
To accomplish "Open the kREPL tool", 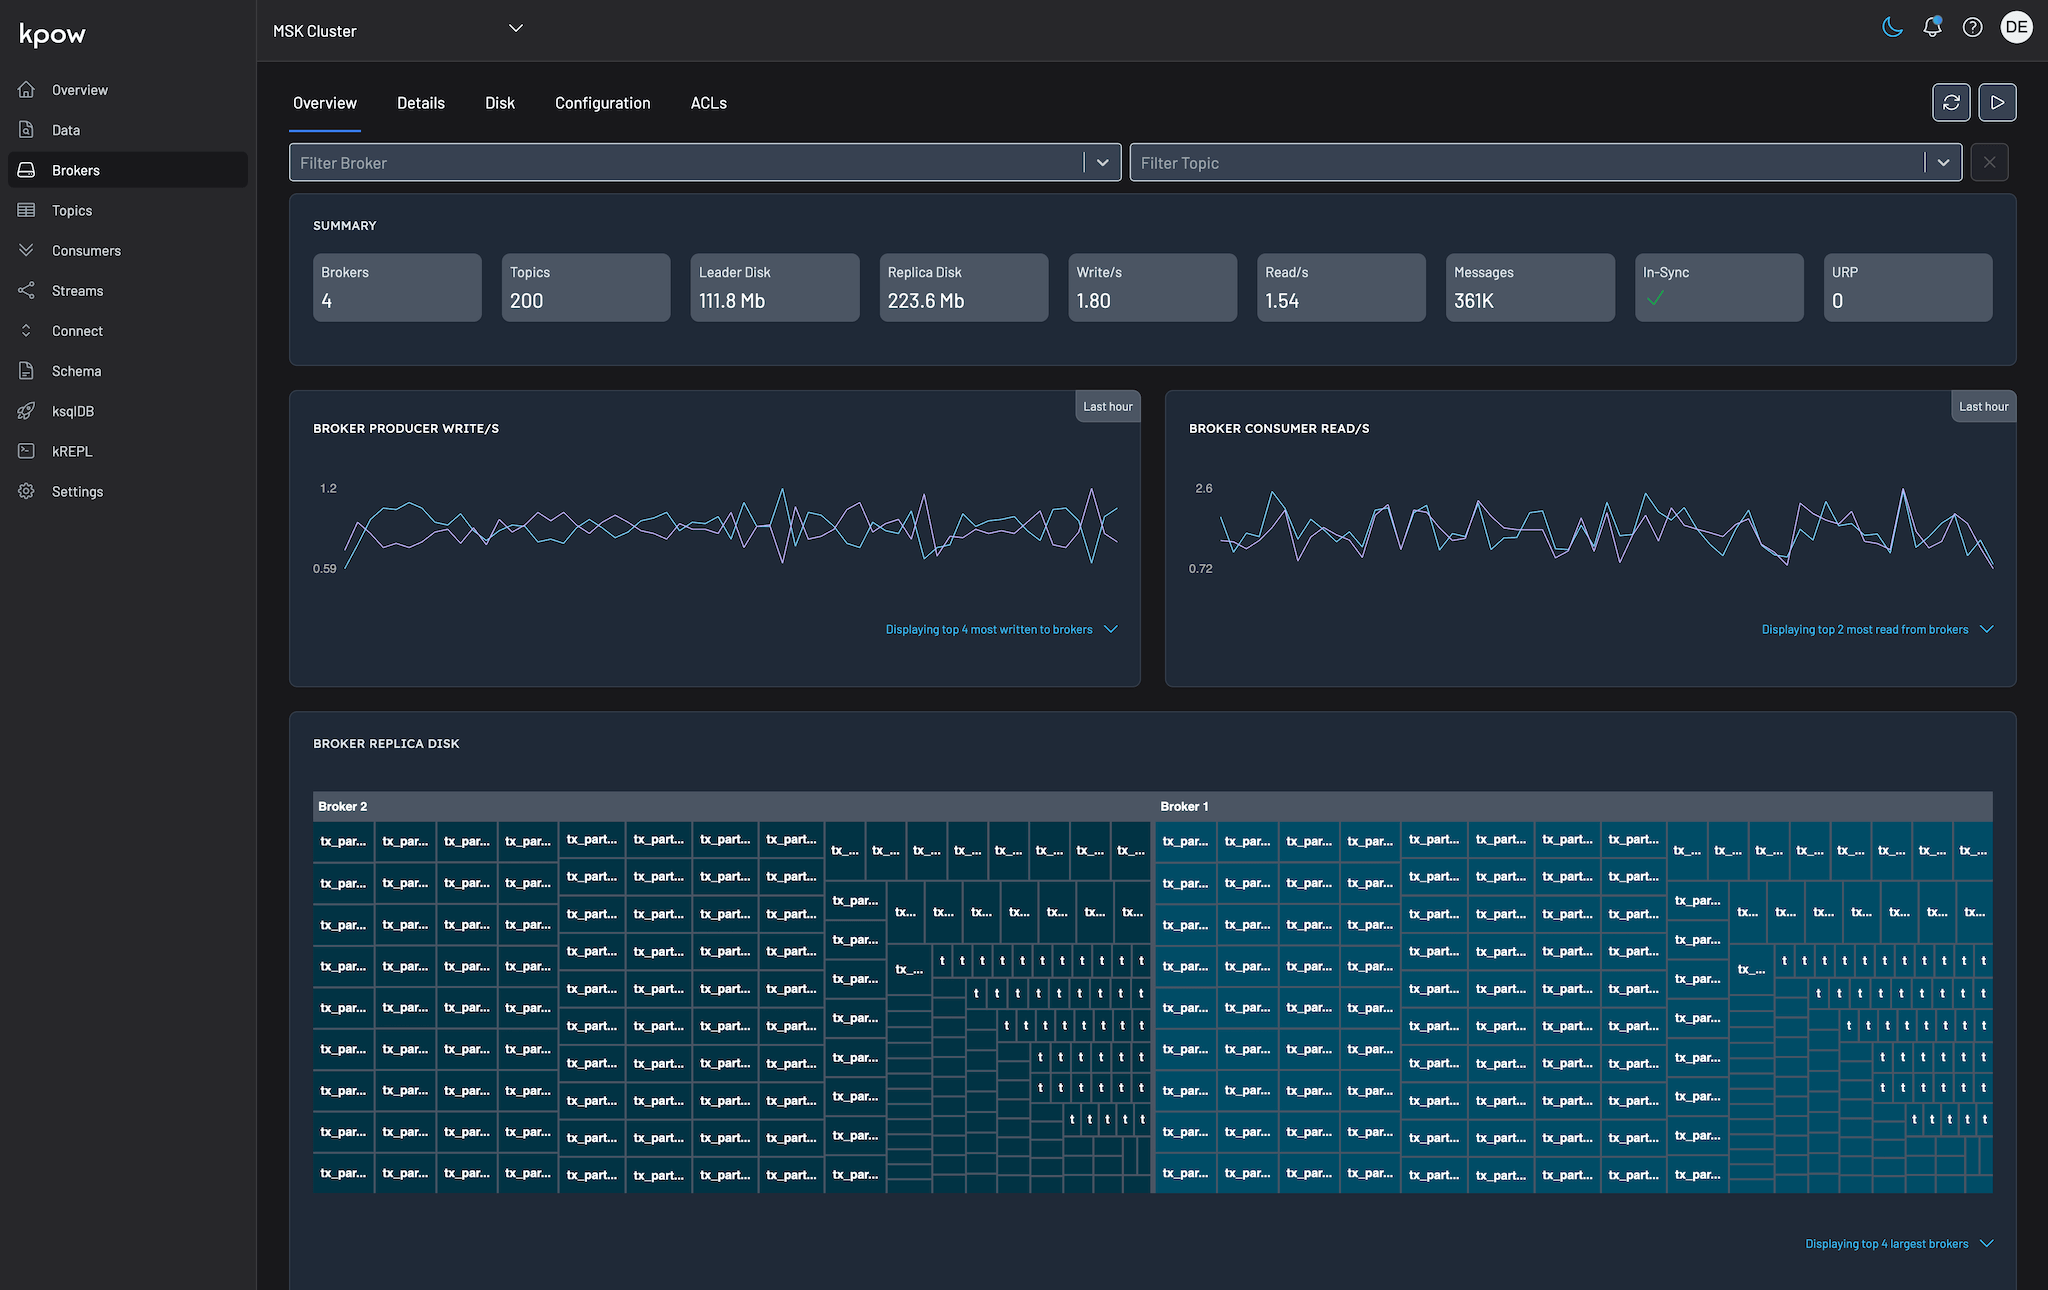I will click(x=71, y=451).
